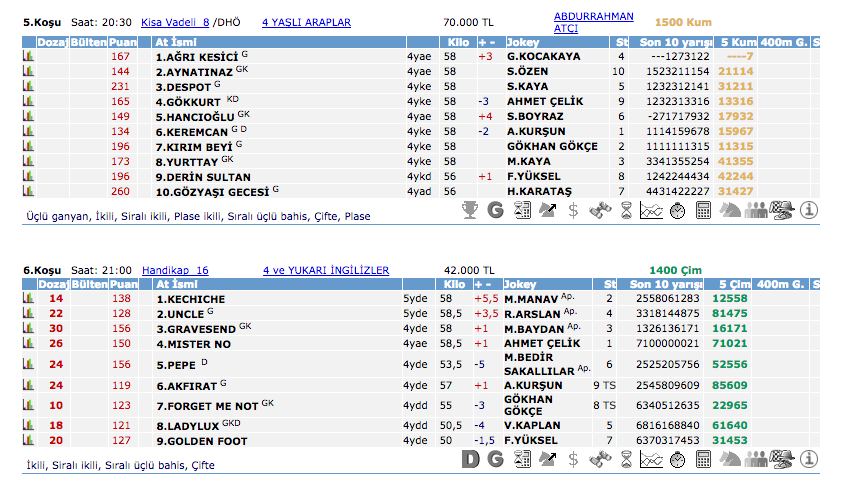This screenshot has height=488, width=853.
Task: Click the D icon under race 6
Action: tap(470, 459)
